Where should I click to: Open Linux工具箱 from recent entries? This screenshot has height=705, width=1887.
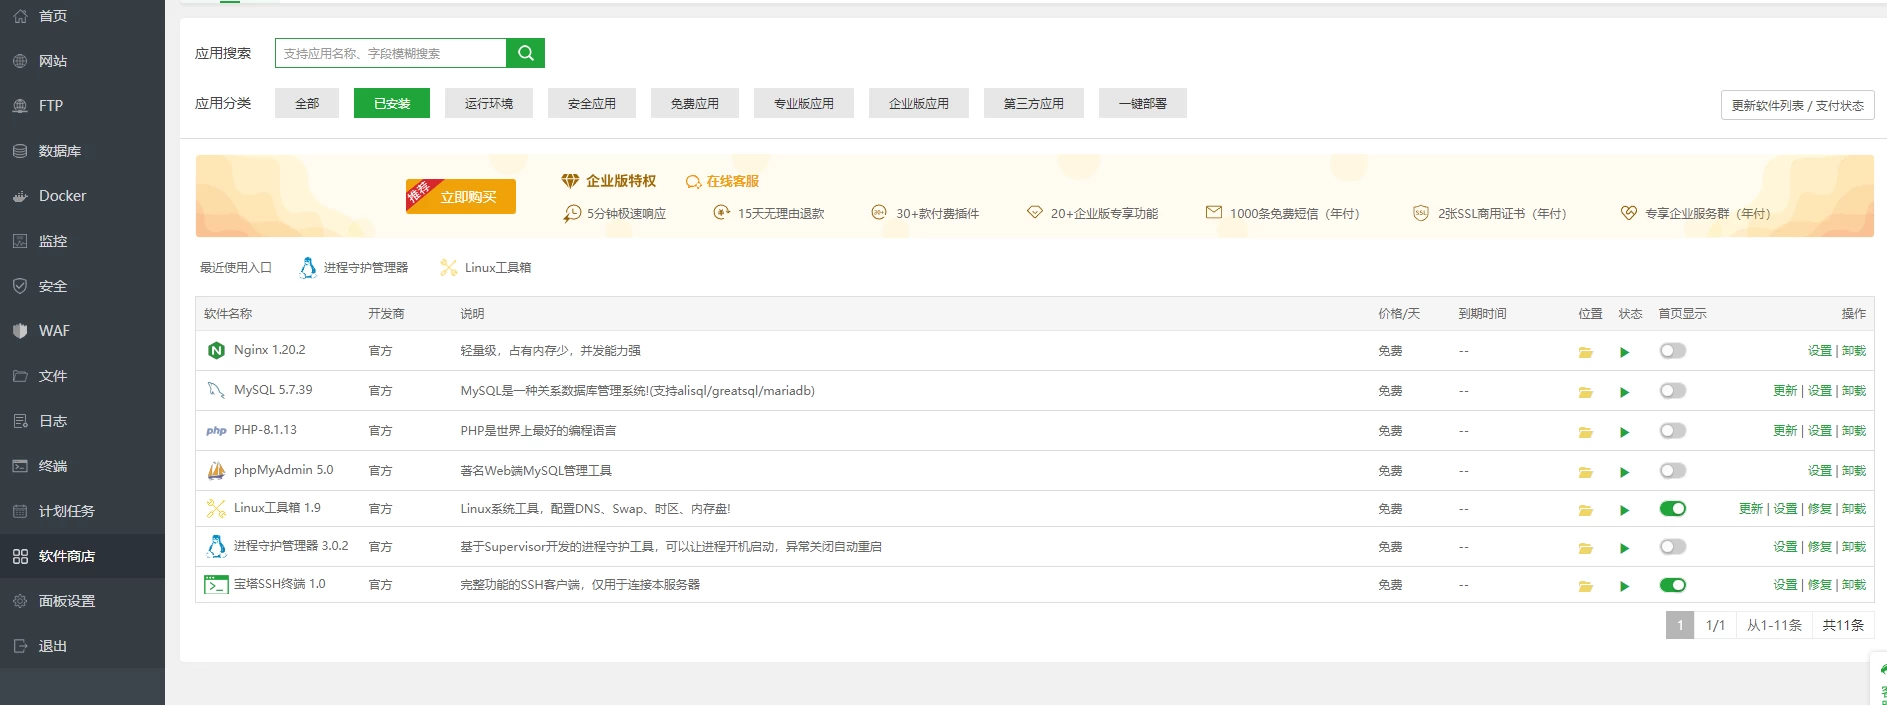pos(486,267)
